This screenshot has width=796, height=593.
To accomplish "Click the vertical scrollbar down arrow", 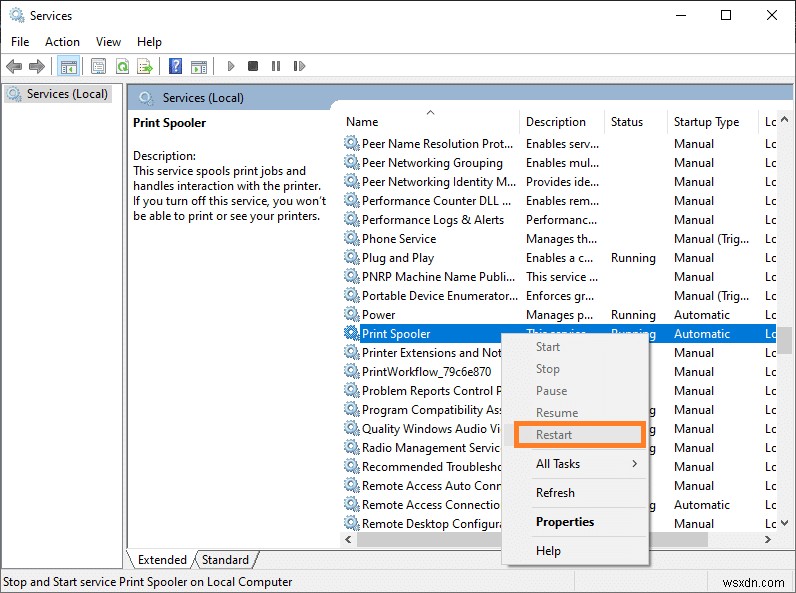I will point(784,523).
